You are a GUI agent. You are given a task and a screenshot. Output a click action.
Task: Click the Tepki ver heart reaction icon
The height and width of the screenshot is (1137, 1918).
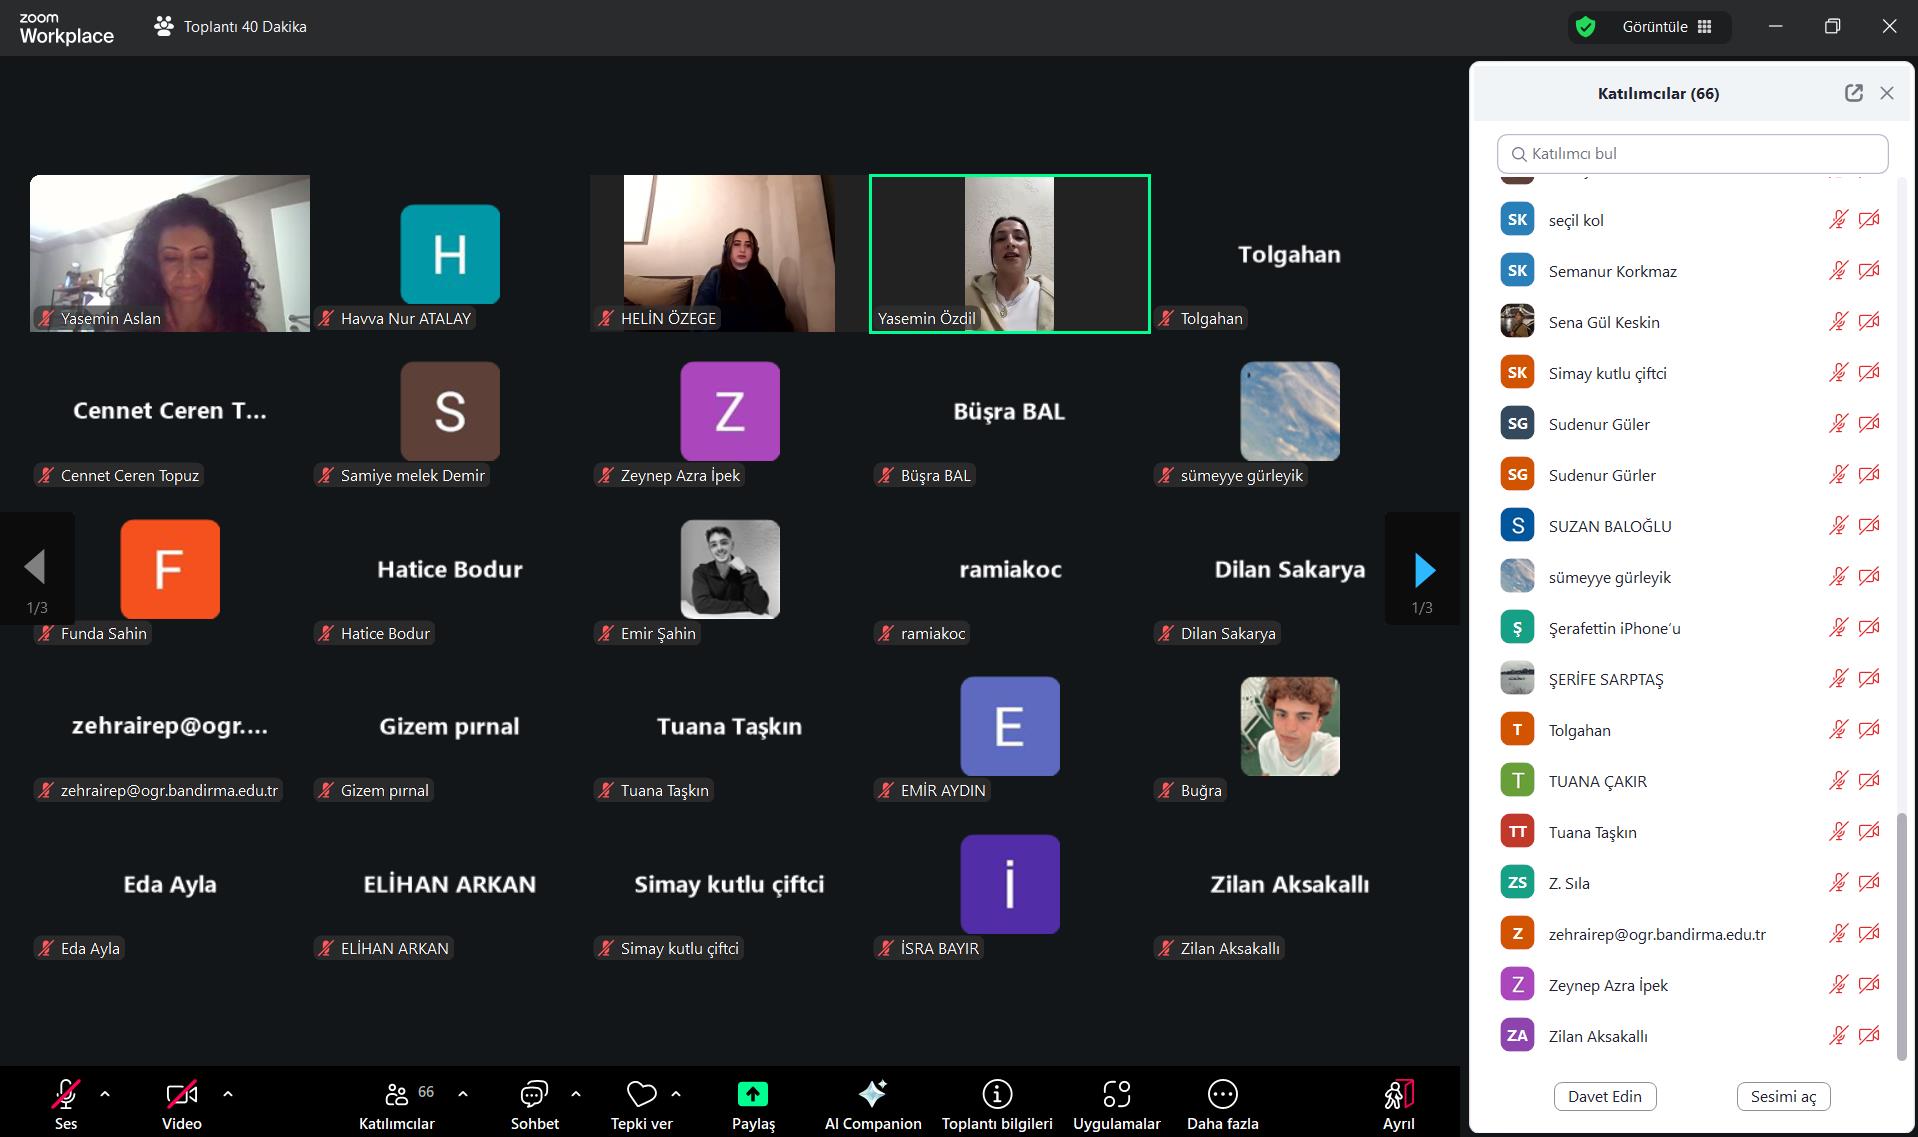641,1094
